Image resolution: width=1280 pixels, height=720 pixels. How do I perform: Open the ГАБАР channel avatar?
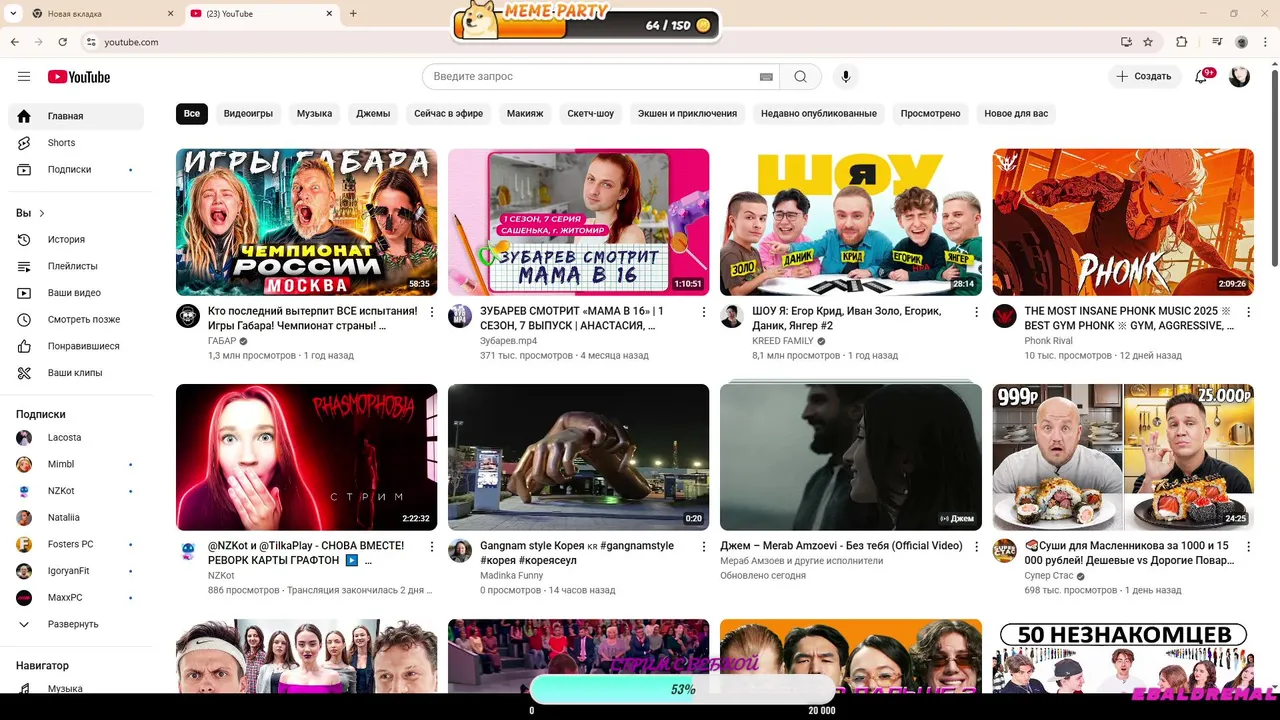pyautogui.click(x=188, y=316)
